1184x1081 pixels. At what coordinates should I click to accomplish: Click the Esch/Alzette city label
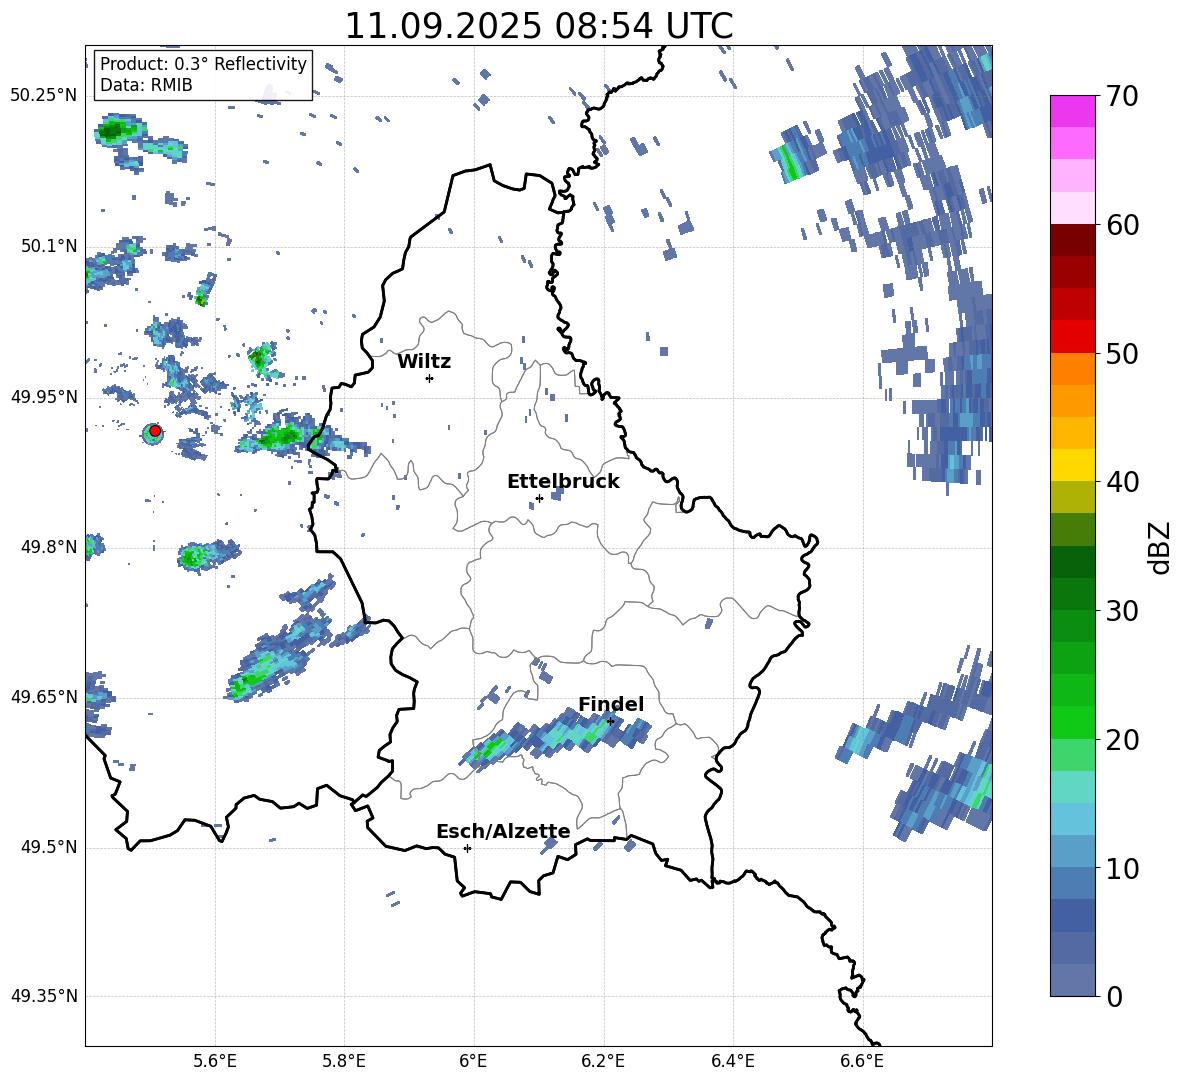pyautogui.click(x=503, y=832)
